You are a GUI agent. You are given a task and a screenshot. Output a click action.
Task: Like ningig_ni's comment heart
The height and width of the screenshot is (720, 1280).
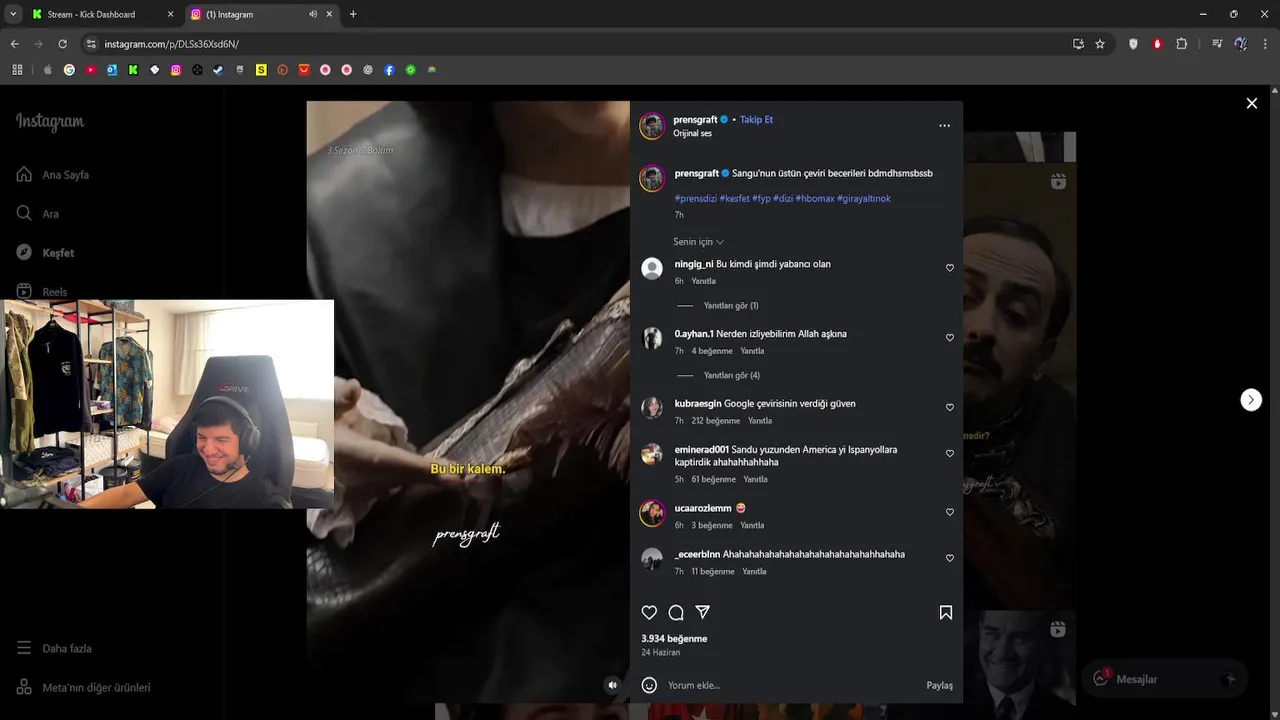tap(950, 267)
